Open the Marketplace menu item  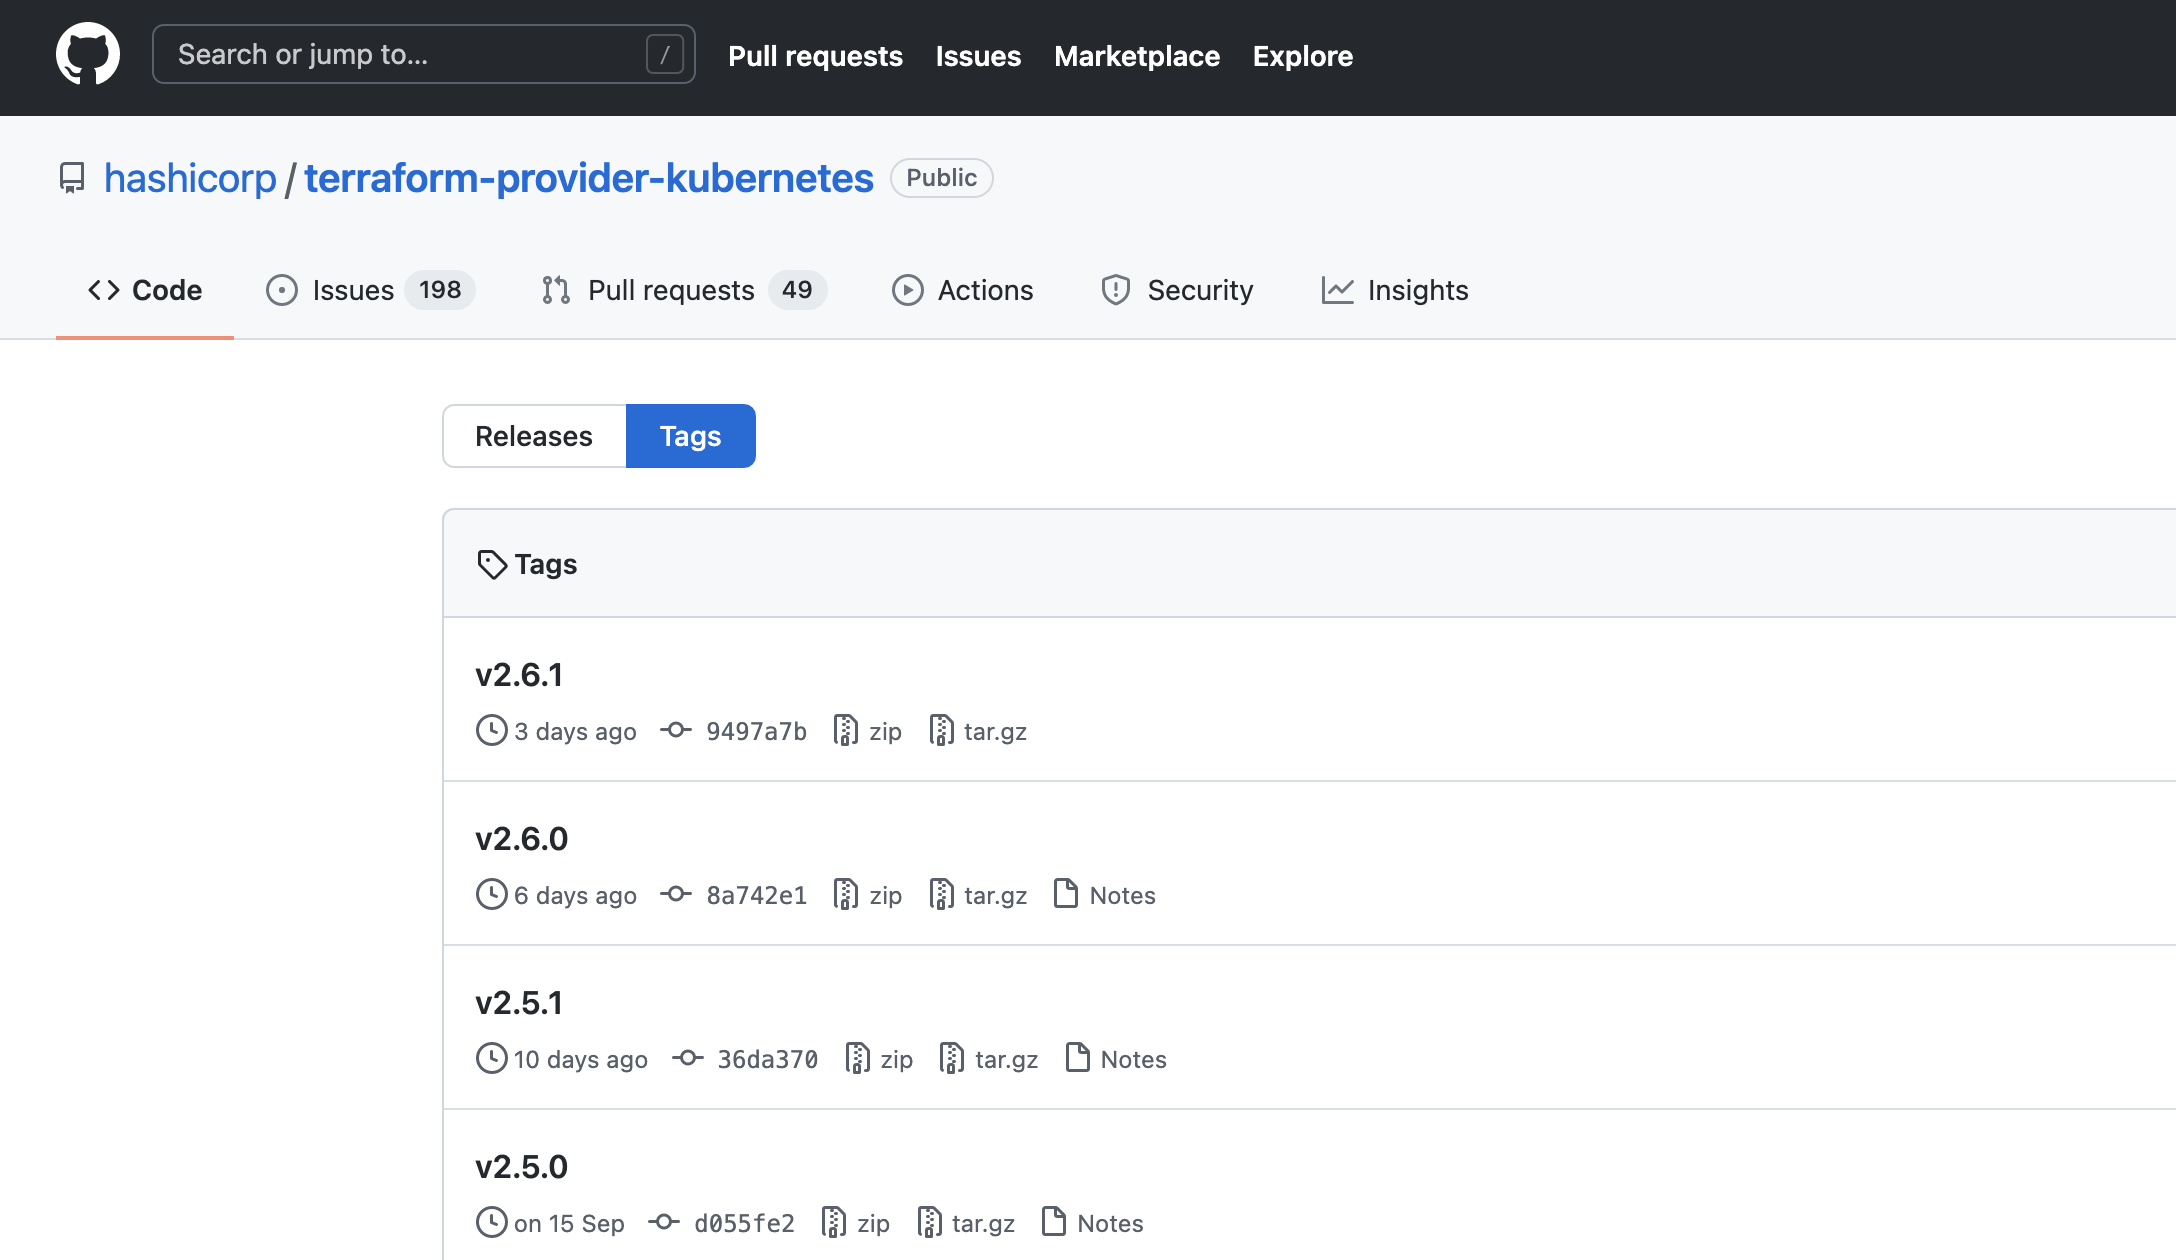tap(1136, 56)
